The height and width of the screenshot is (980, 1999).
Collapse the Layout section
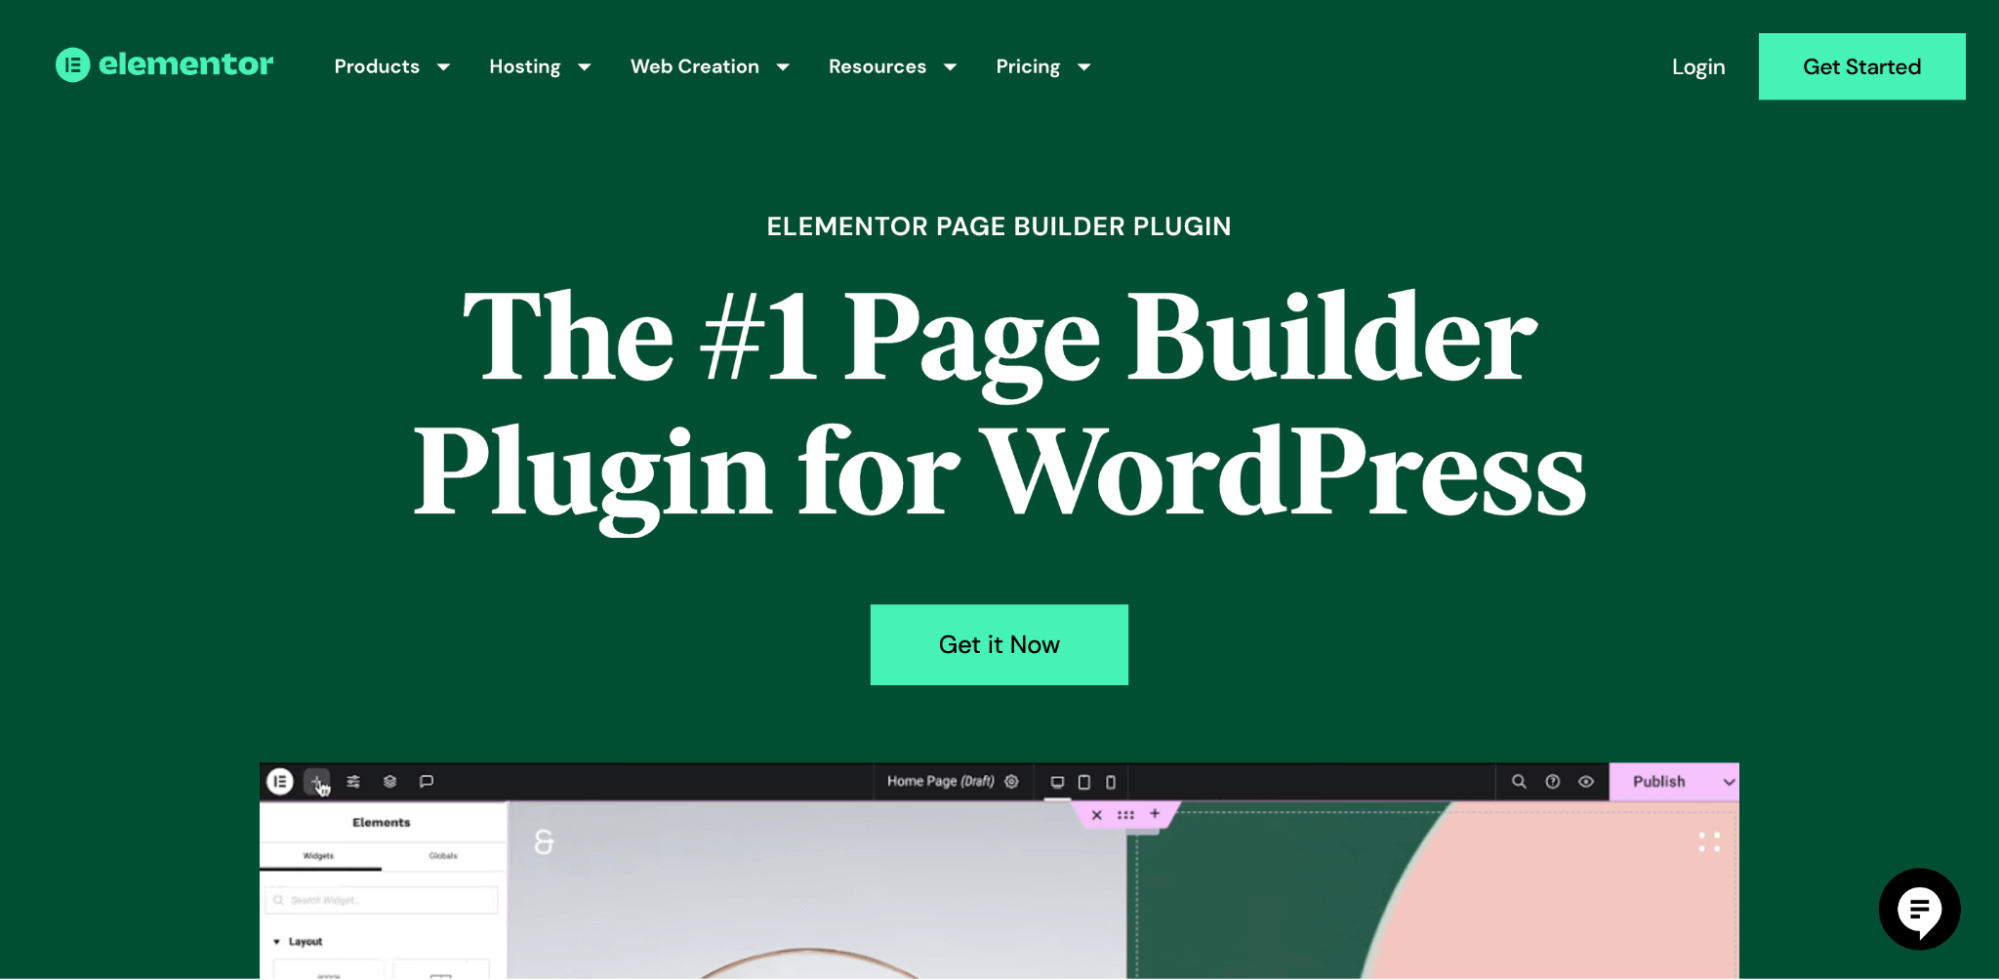click(x=298, y=942)
